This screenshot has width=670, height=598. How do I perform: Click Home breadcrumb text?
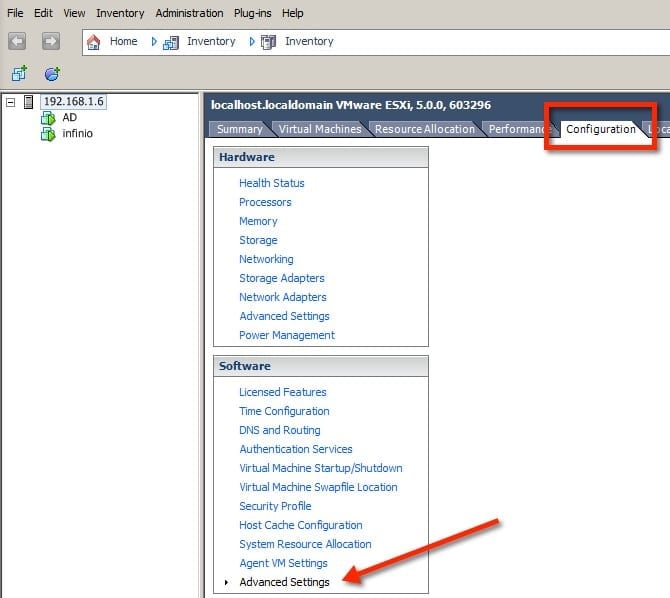point(123,41)
